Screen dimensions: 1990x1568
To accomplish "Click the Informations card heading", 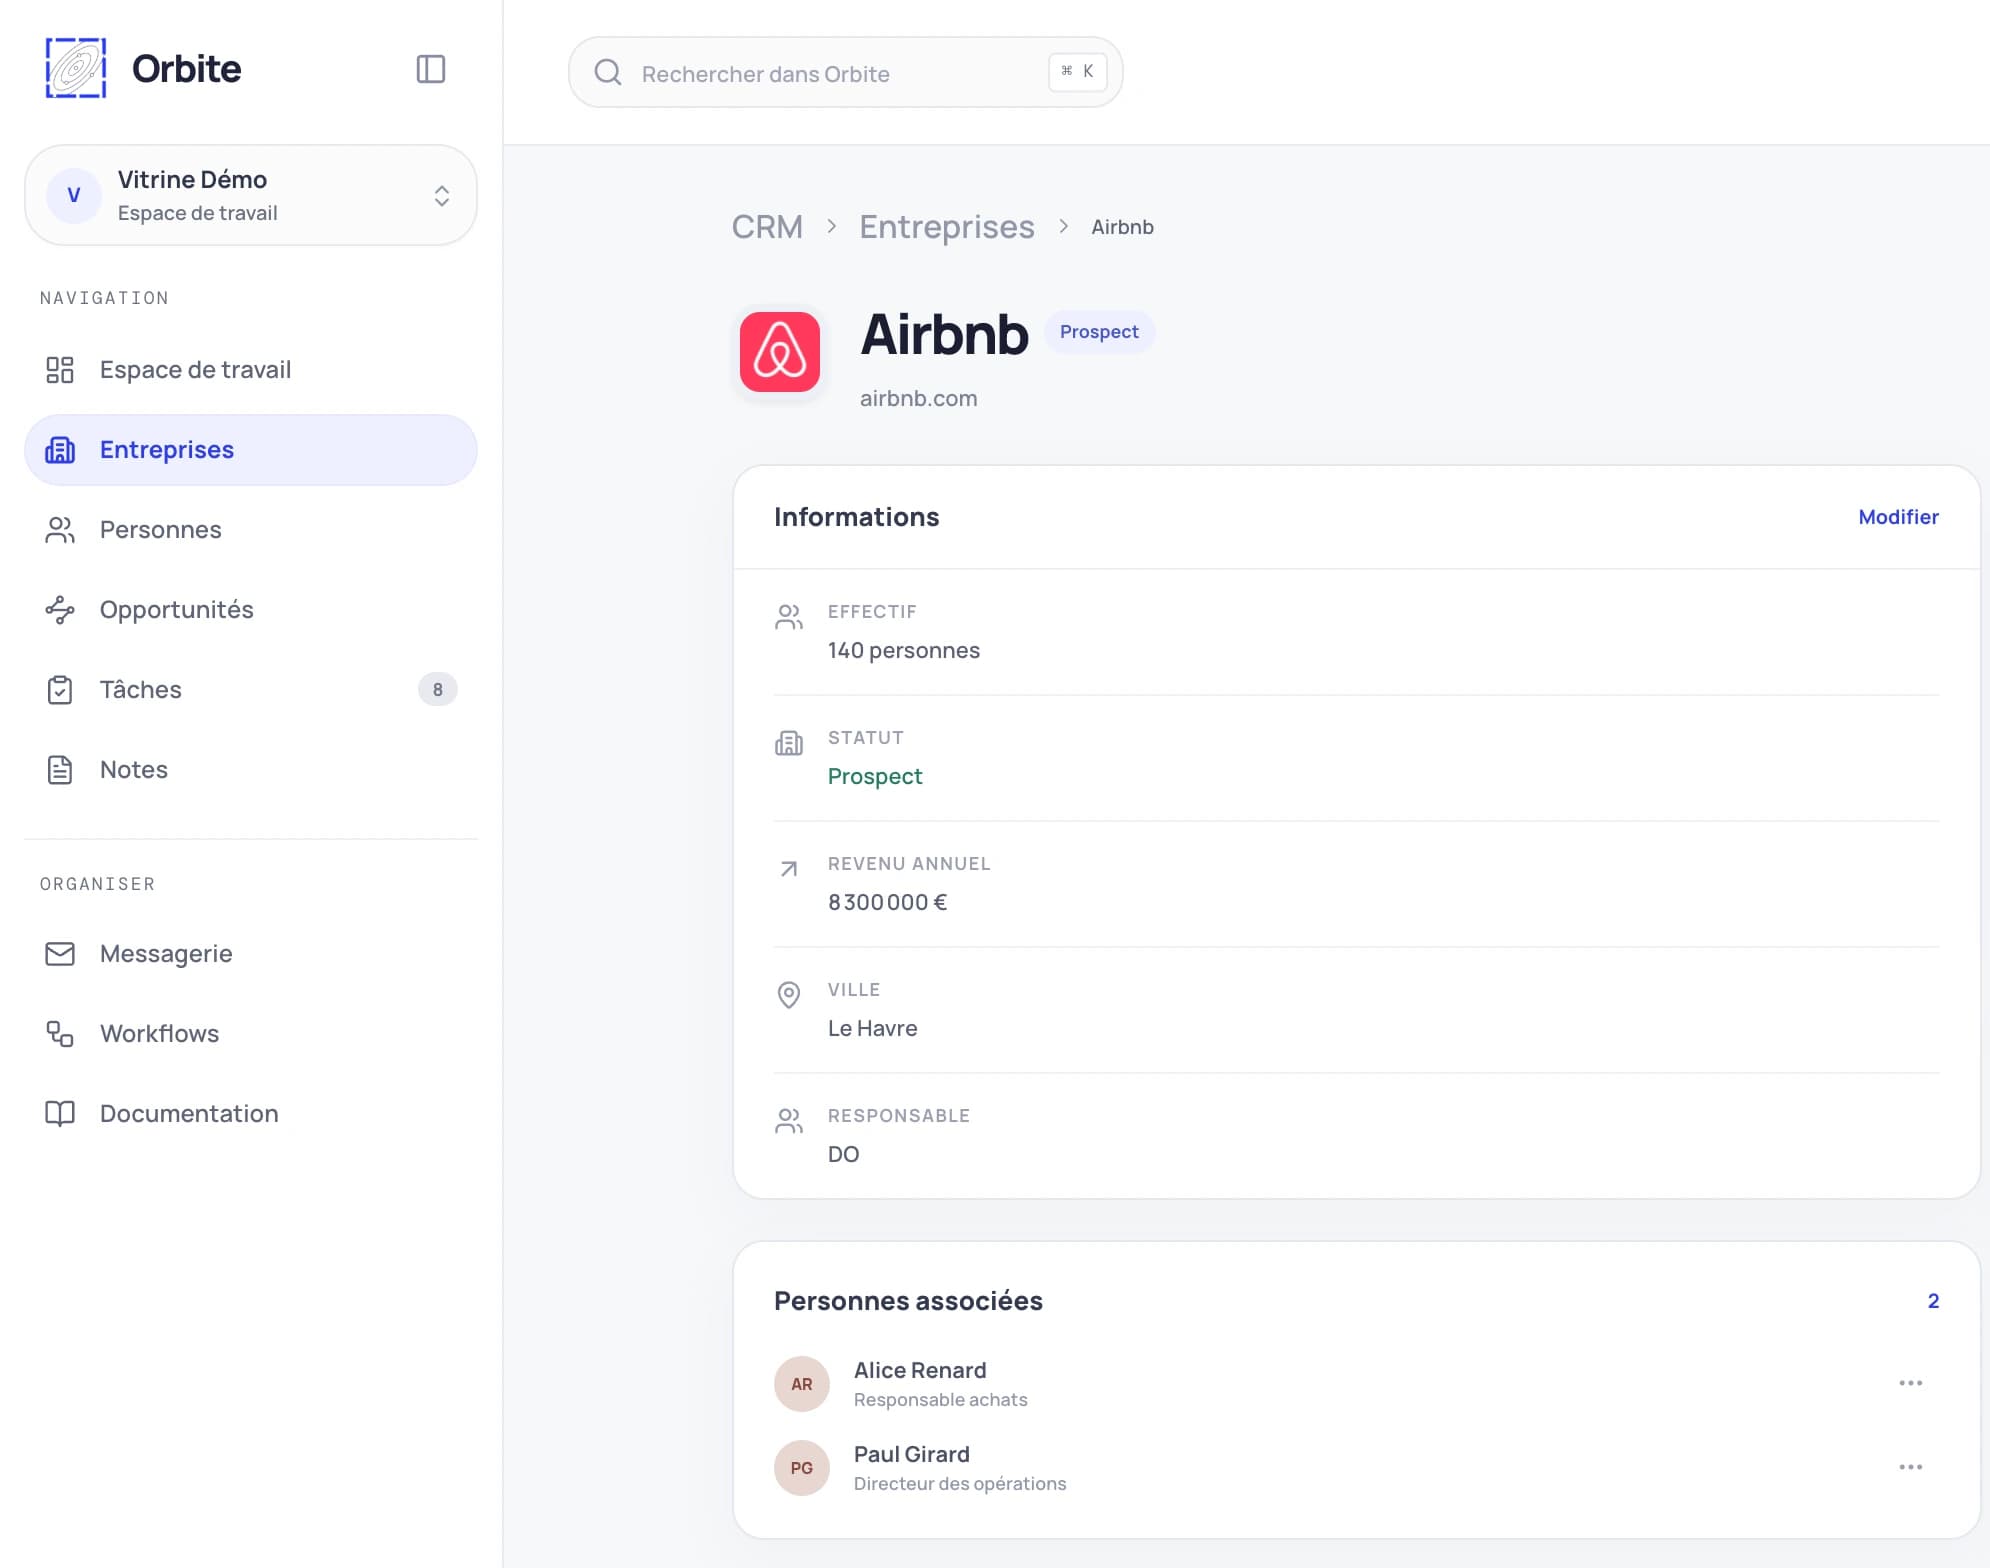I will [857, 517].
